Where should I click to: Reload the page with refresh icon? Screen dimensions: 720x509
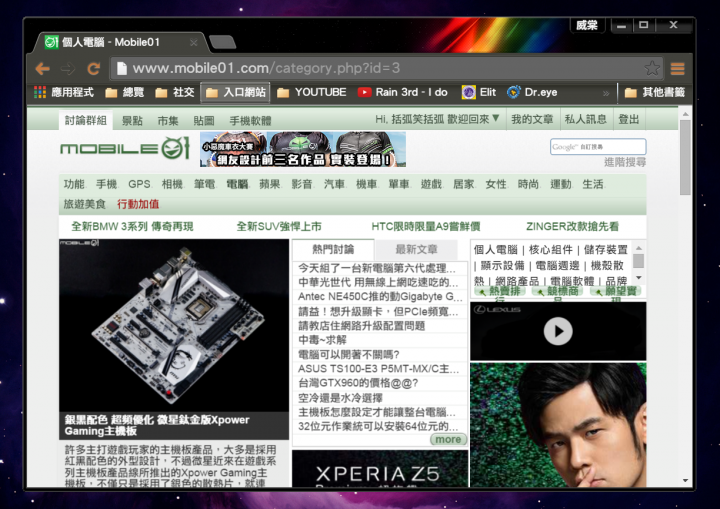click(x=94, y=69)
